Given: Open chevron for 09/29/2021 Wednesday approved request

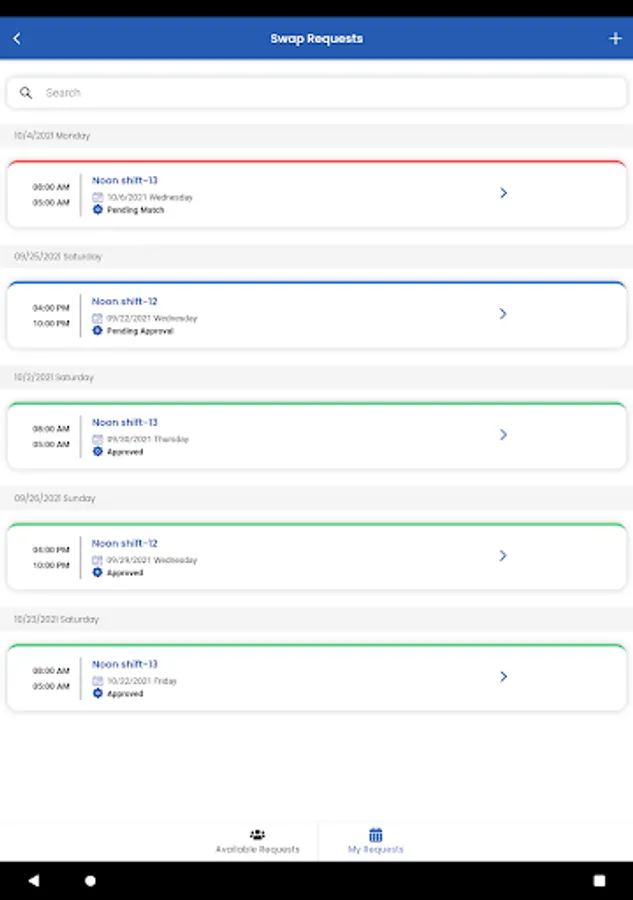Looking at the screenshot, I should 503,556.
